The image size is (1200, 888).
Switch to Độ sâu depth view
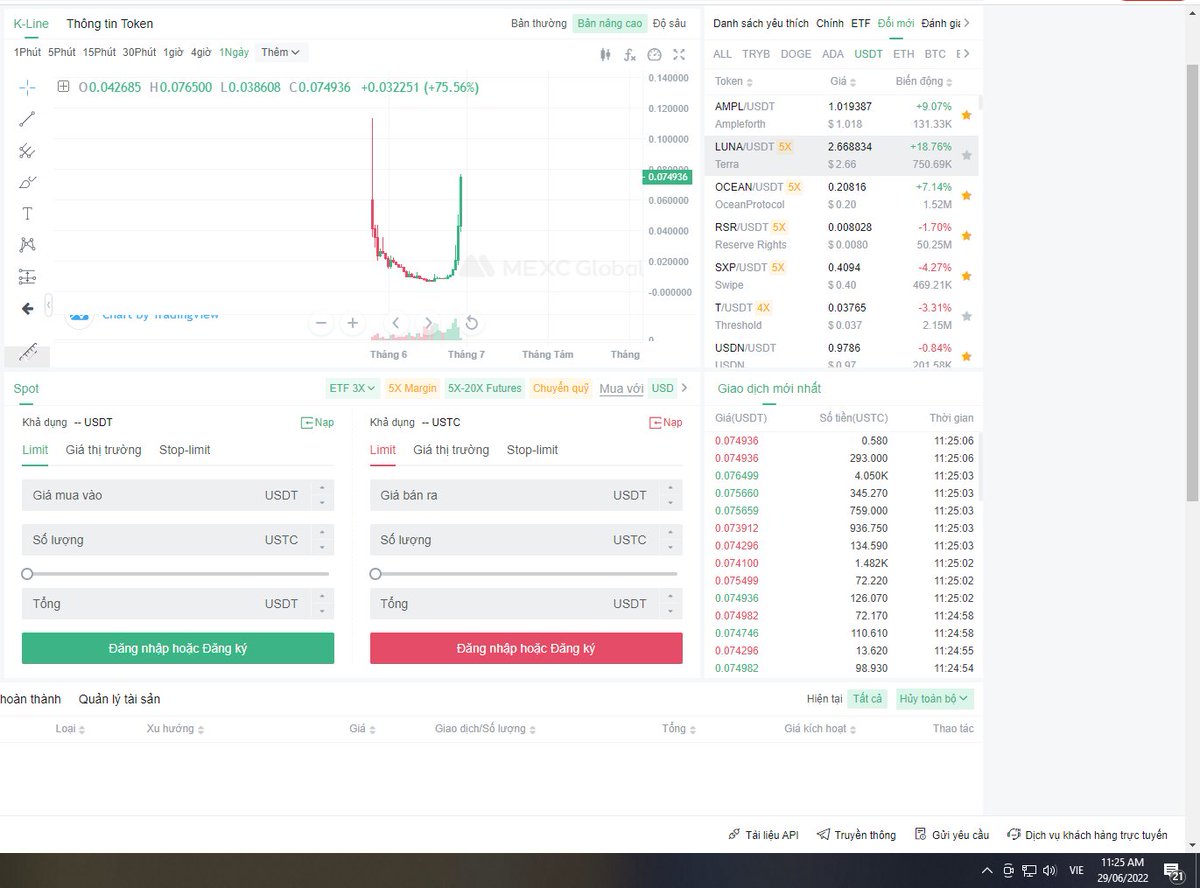click(x=669, y=23)
